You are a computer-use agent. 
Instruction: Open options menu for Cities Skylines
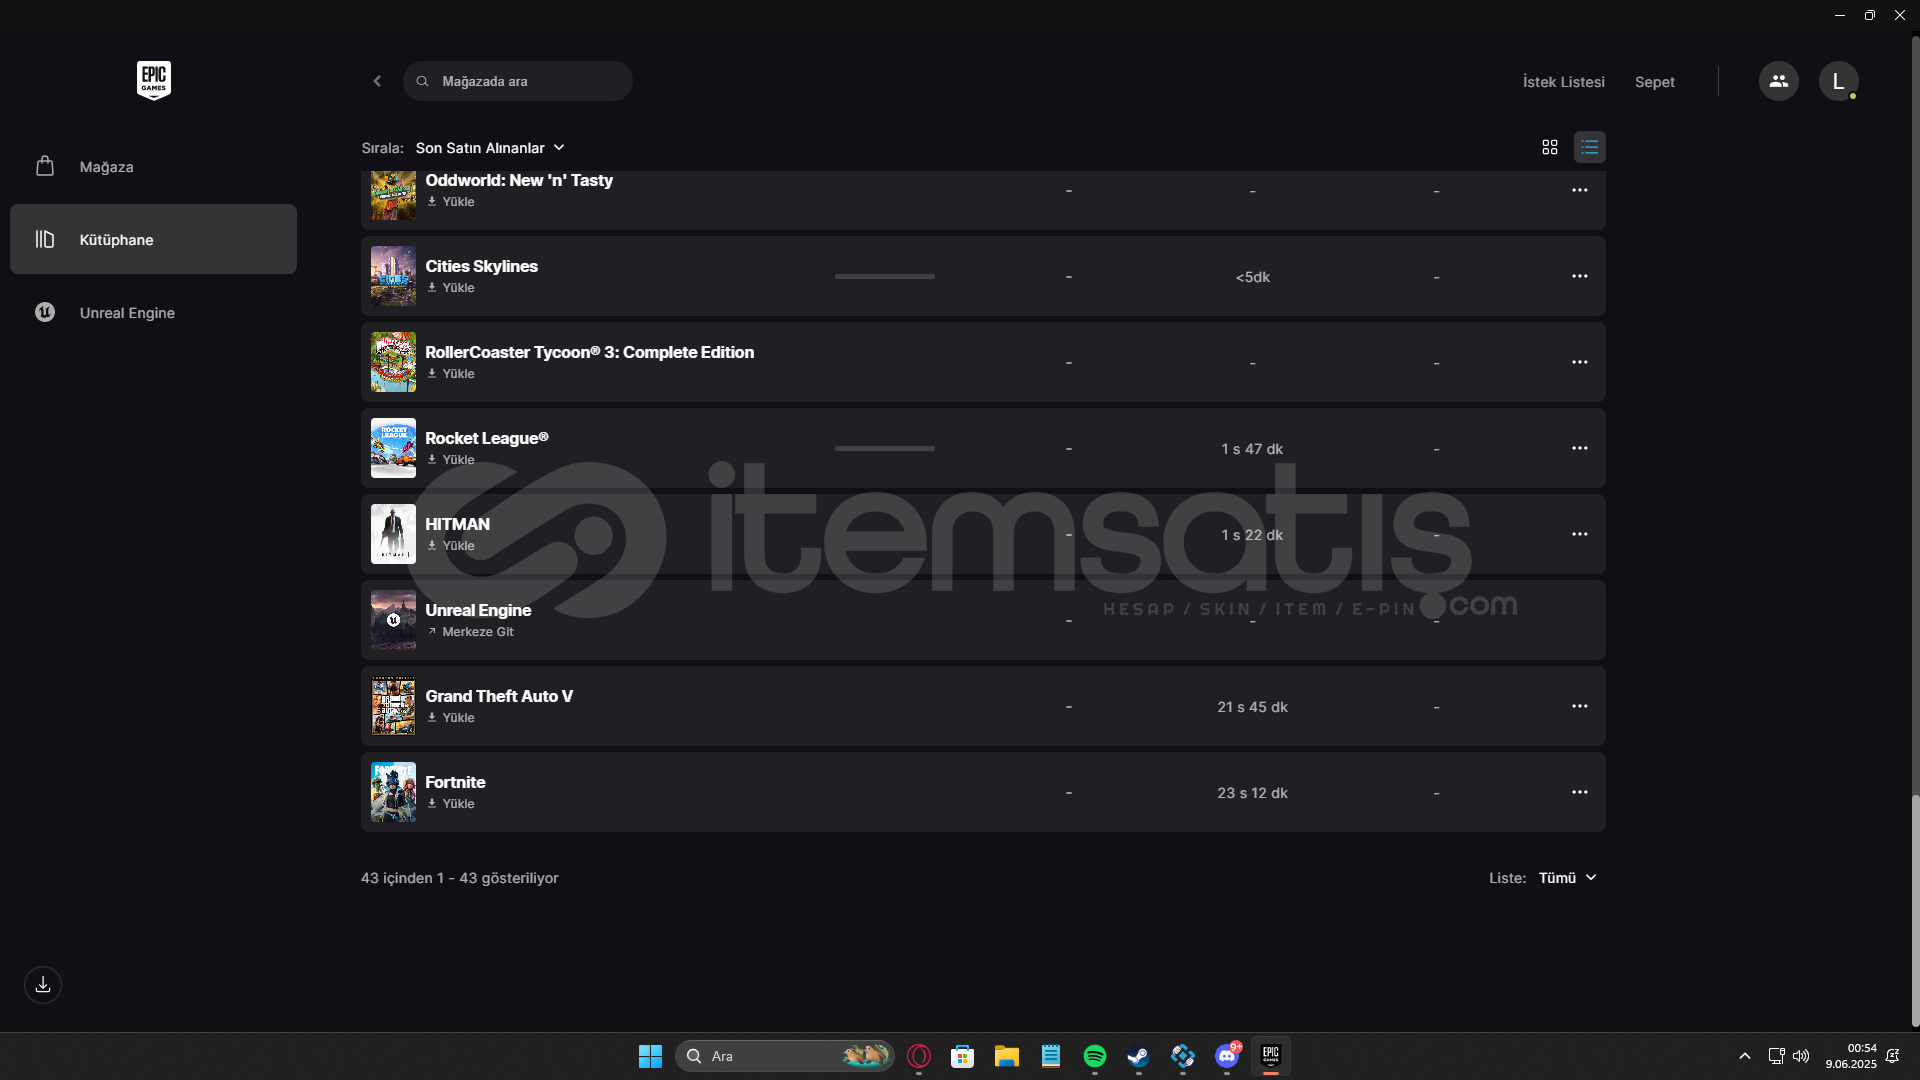1580,276
